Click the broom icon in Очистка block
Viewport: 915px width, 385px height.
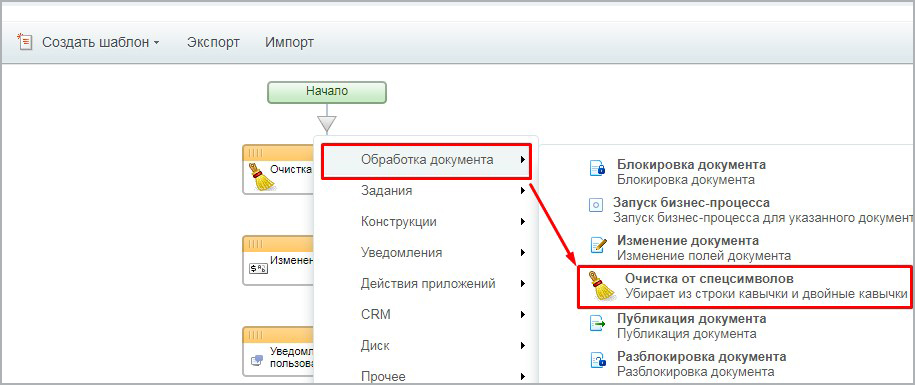261,176
